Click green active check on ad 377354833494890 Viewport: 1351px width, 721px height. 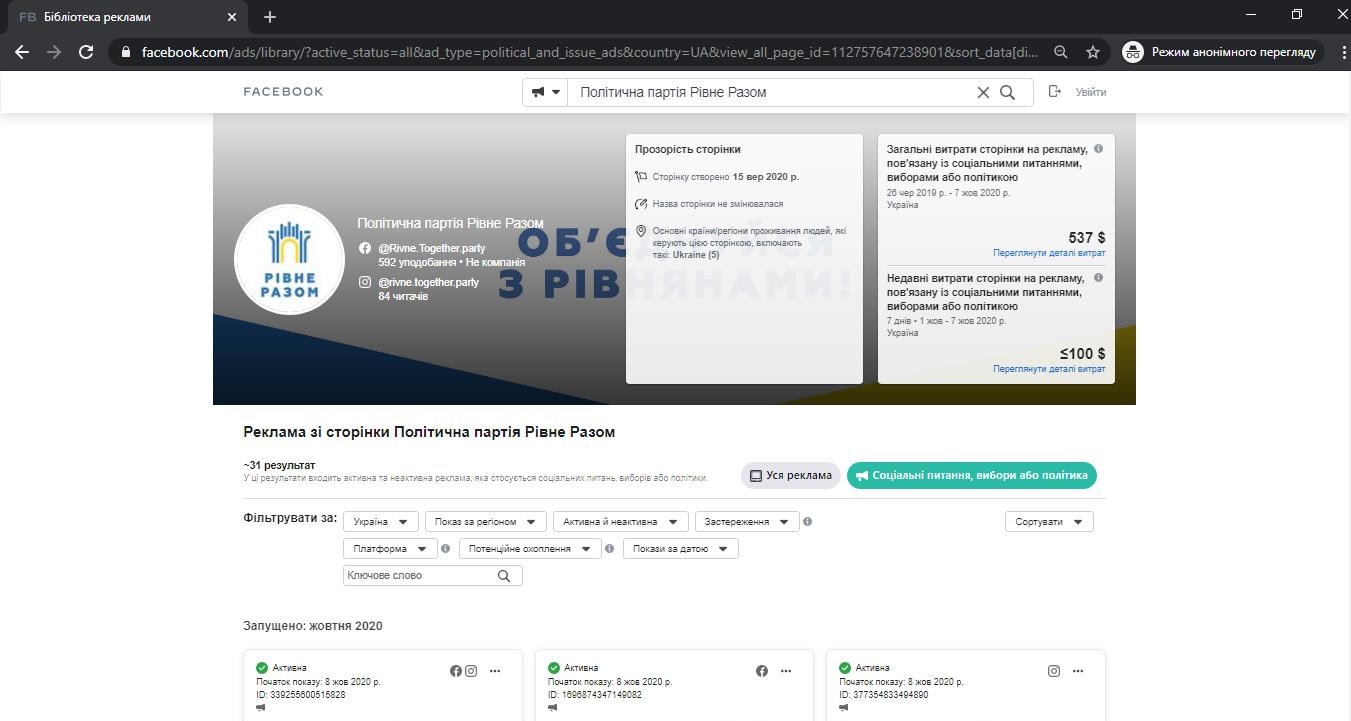tap(845, 668)
